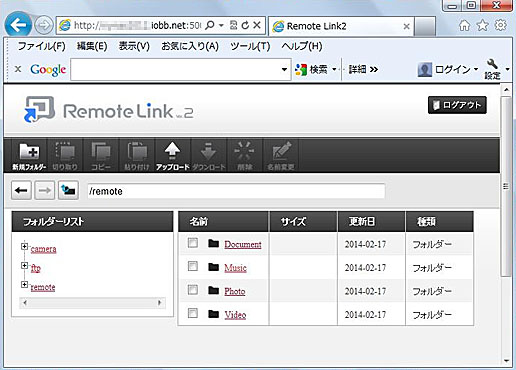
Task: Click the browser Back button
Action: pos(18,25)
